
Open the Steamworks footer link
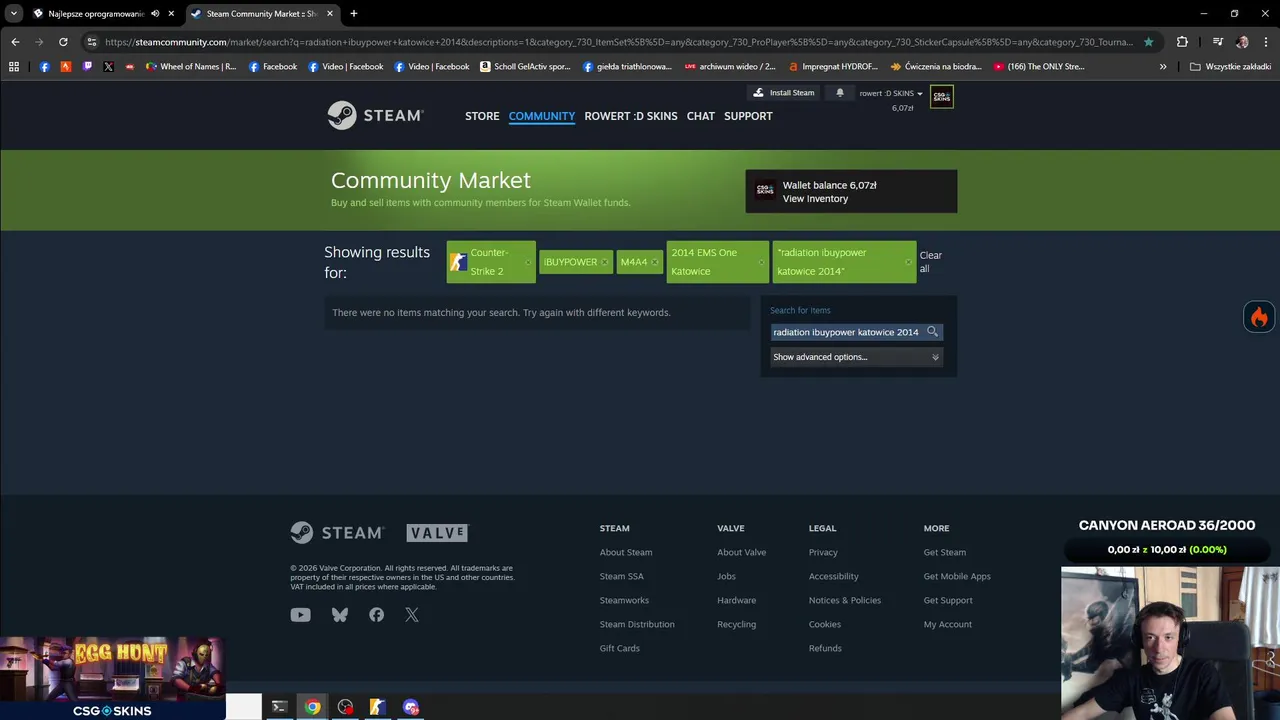click(624, 600)
